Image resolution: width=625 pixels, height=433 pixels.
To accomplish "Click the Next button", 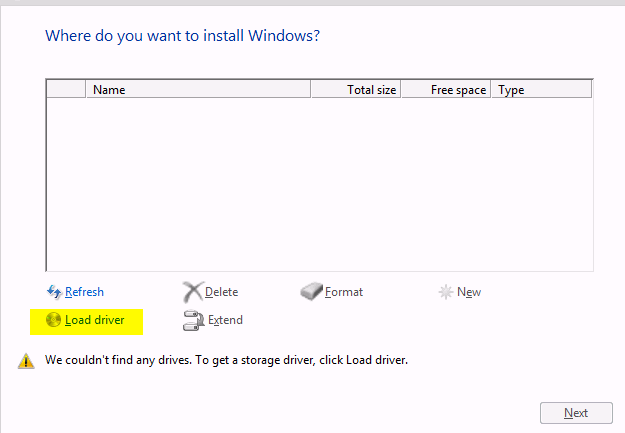I will (576, 413).
